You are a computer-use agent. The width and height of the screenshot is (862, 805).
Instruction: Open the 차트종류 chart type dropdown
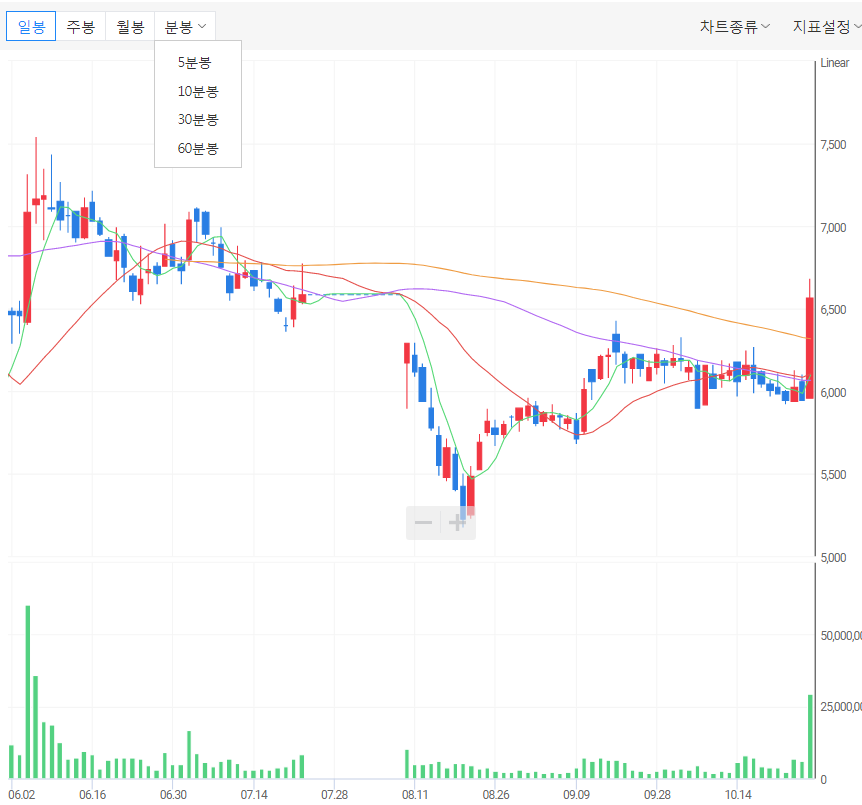[x=735, y=26]
